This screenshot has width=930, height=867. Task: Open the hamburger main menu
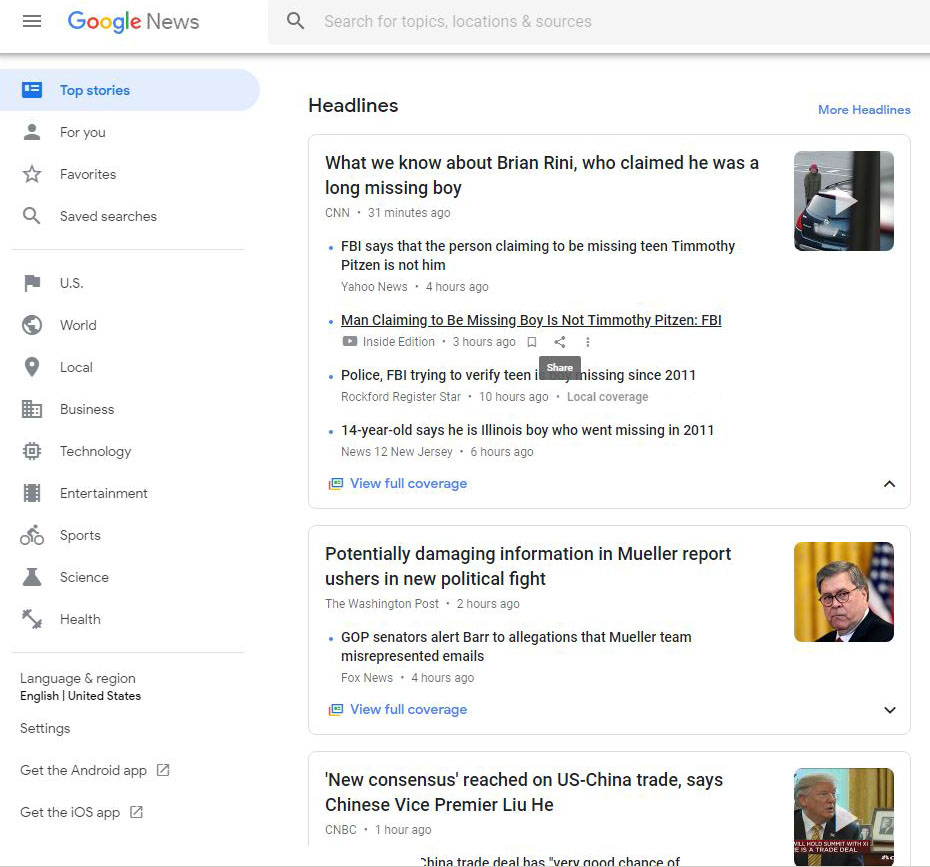(32, 21)
